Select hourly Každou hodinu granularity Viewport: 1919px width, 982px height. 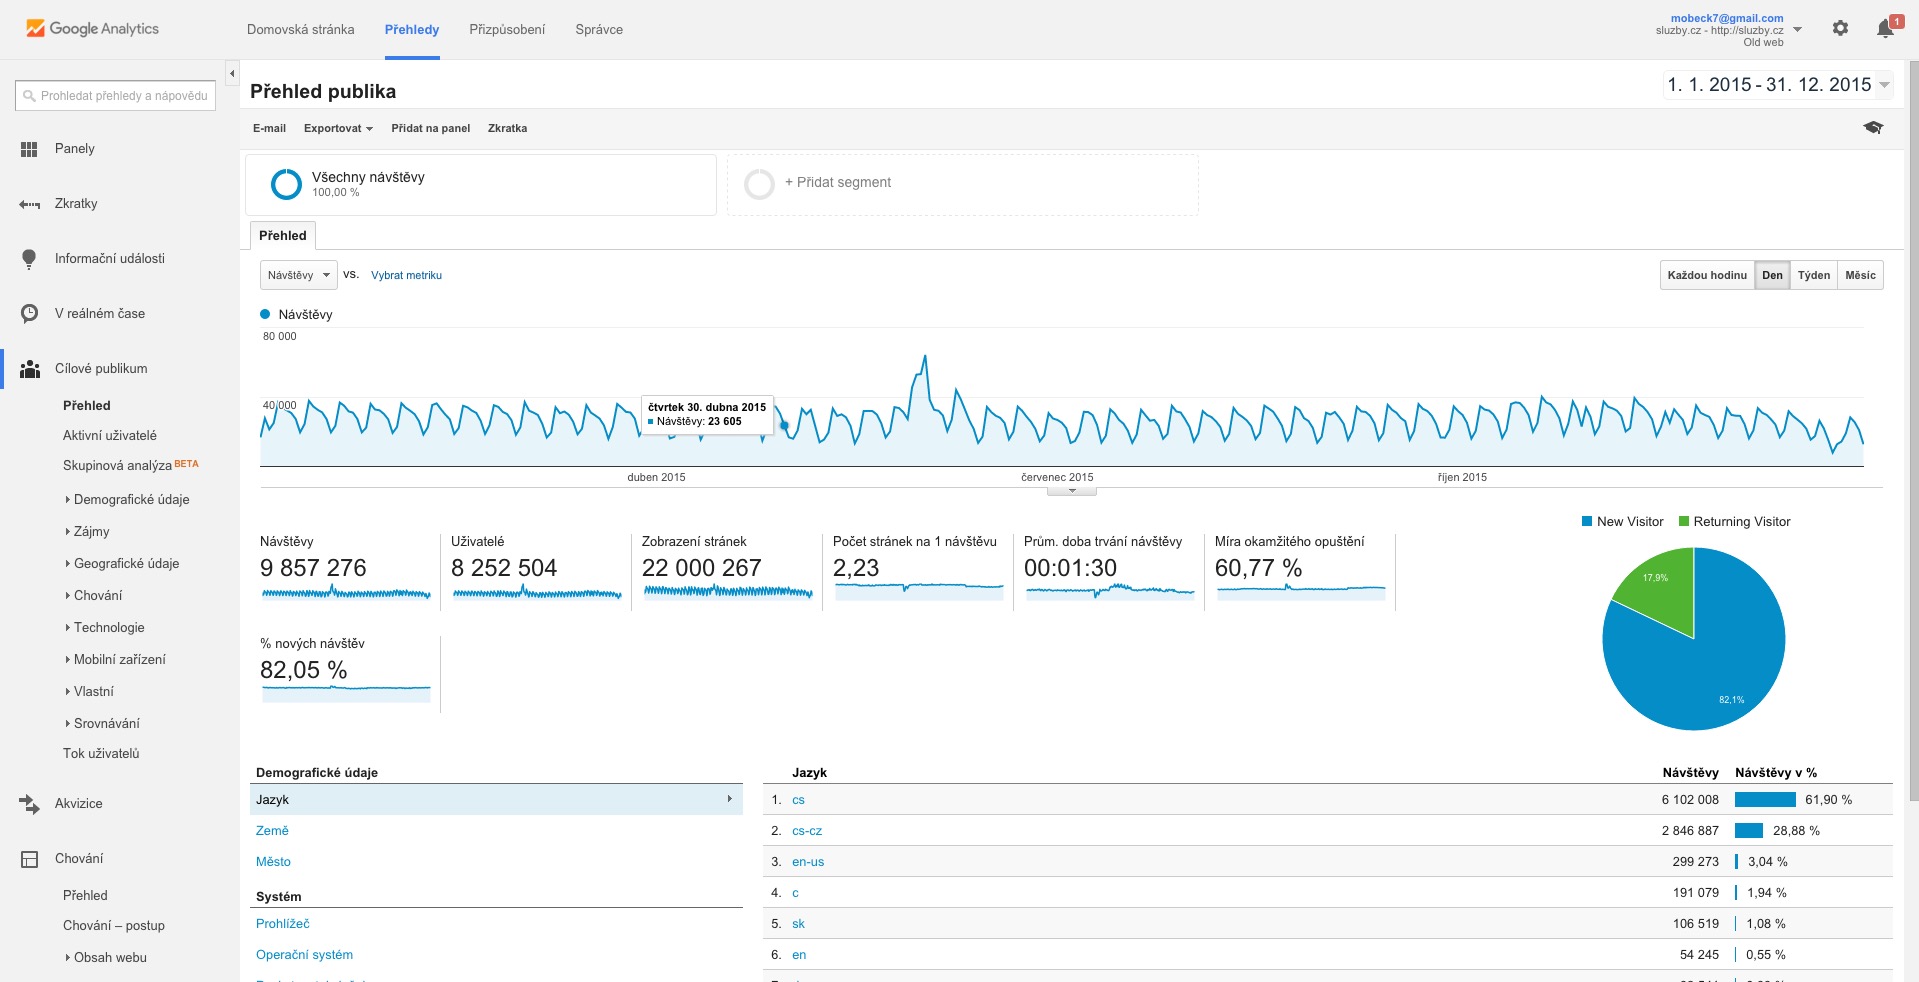coord(1707,275)
